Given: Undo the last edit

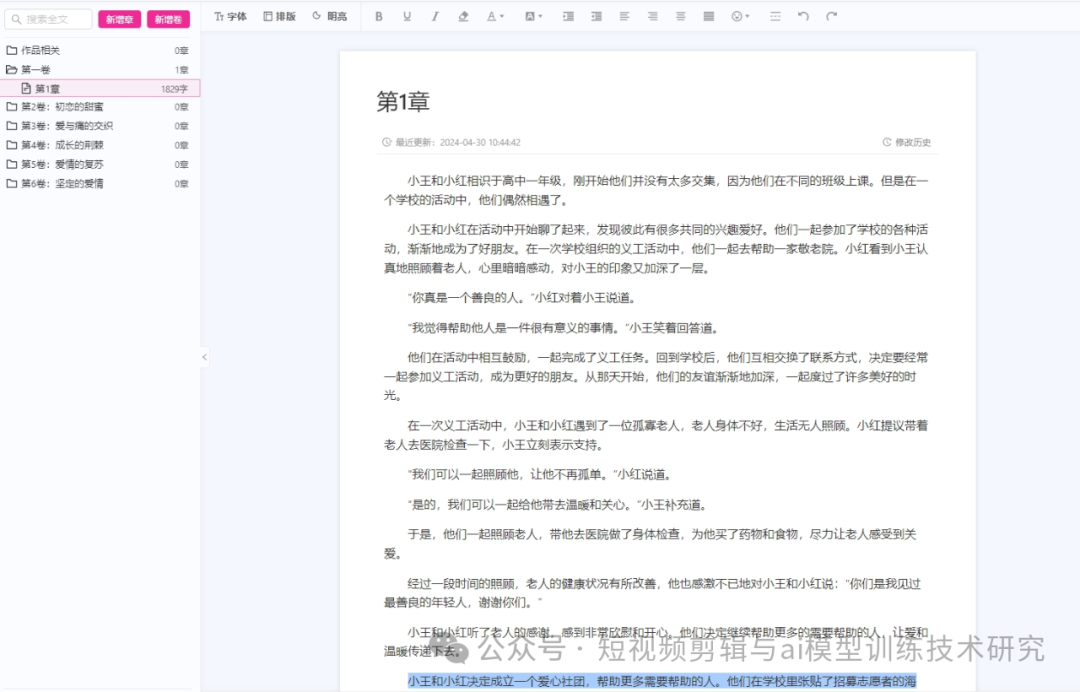Looking at the screenshot, I should pyautogui.click(x=803, y=17).
